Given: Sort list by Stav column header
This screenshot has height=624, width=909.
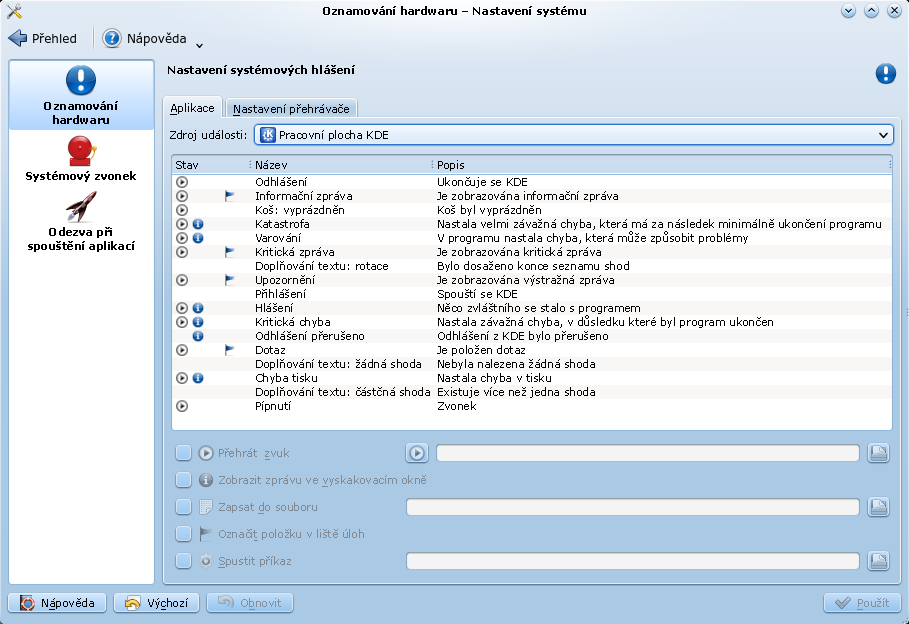Looking at the screenshot, I should (211, 165).
